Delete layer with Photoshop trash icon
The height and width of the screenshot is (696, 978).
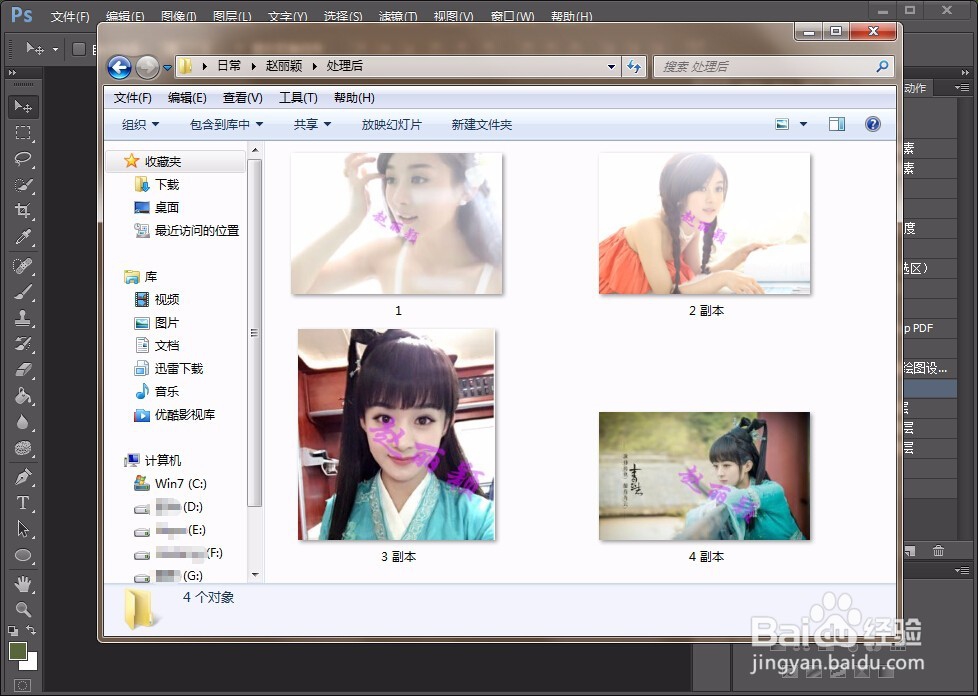938,551
